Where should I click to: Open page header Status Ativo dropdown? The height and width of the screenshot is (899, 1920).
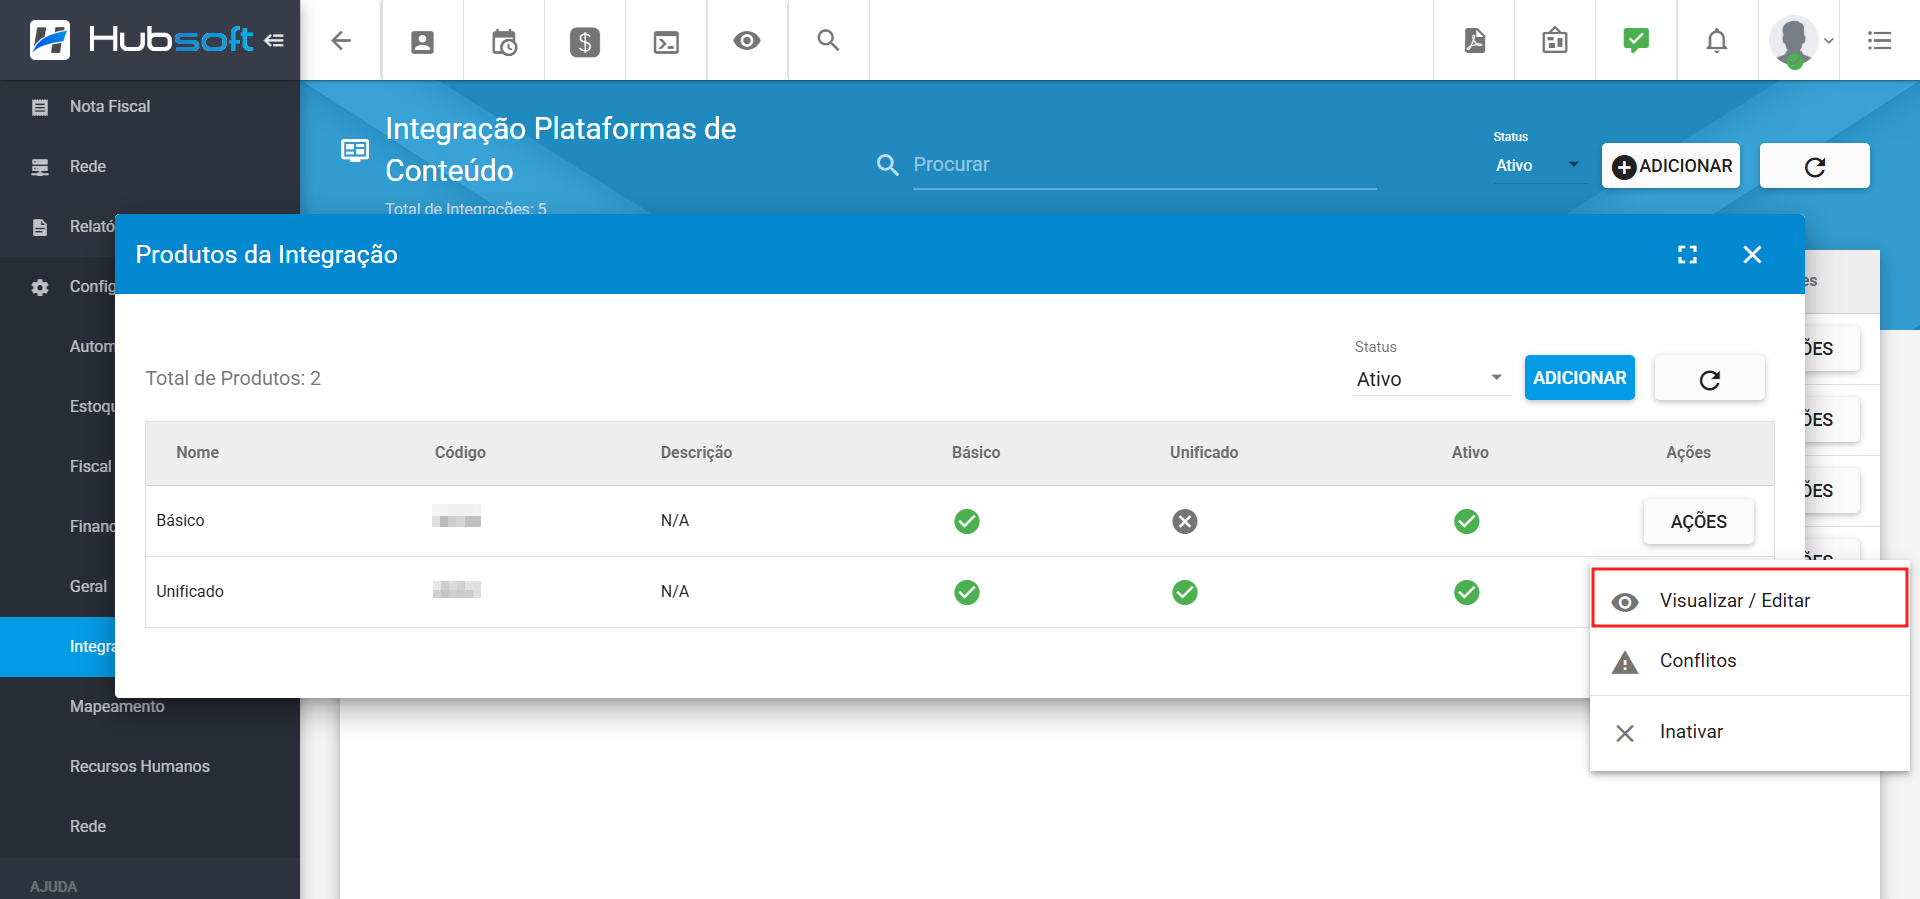[x=1538, y=166]
